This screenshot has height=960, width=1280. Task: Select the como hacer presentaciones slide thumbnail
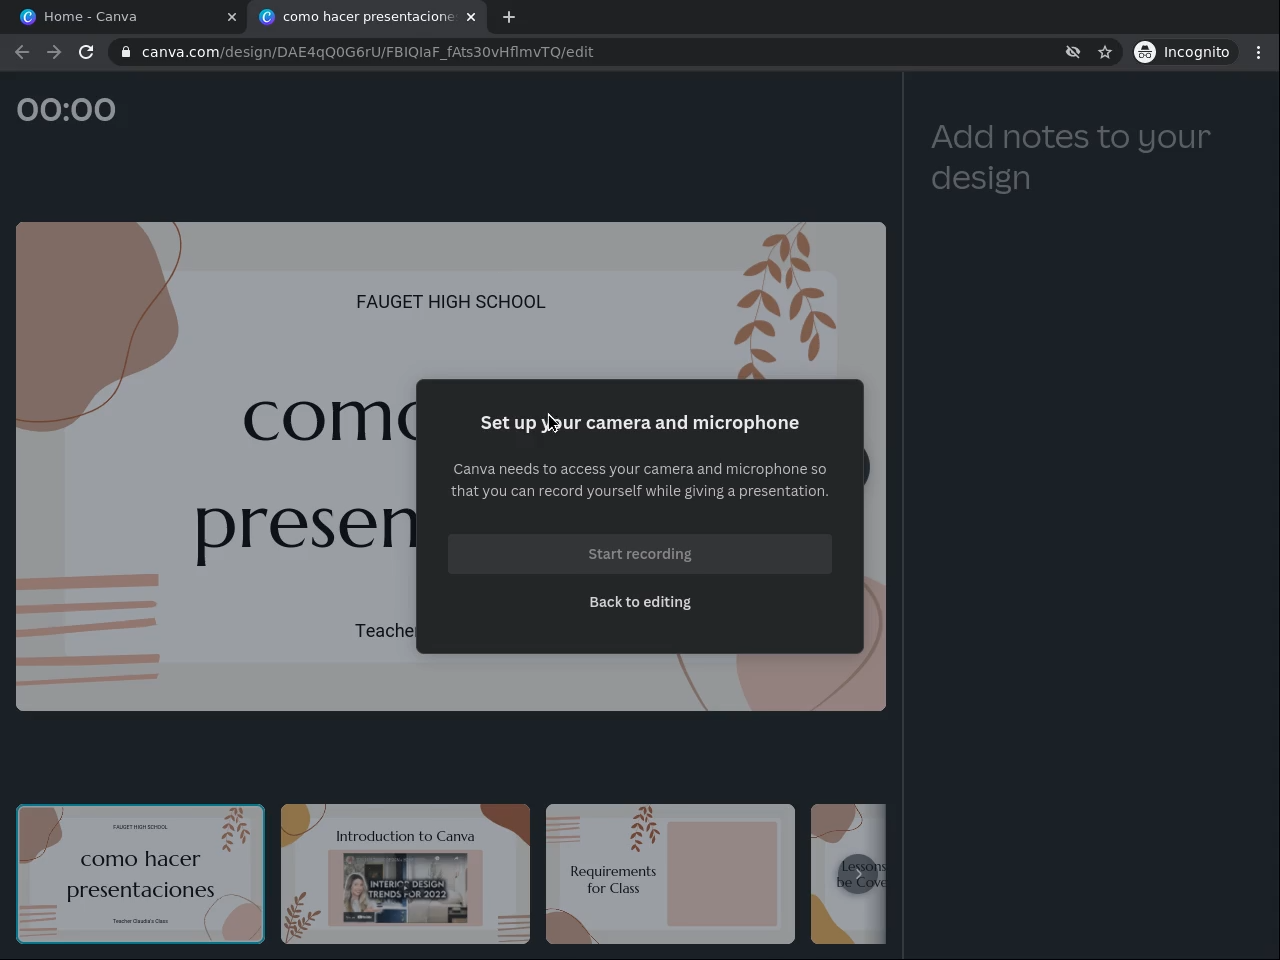140,874
